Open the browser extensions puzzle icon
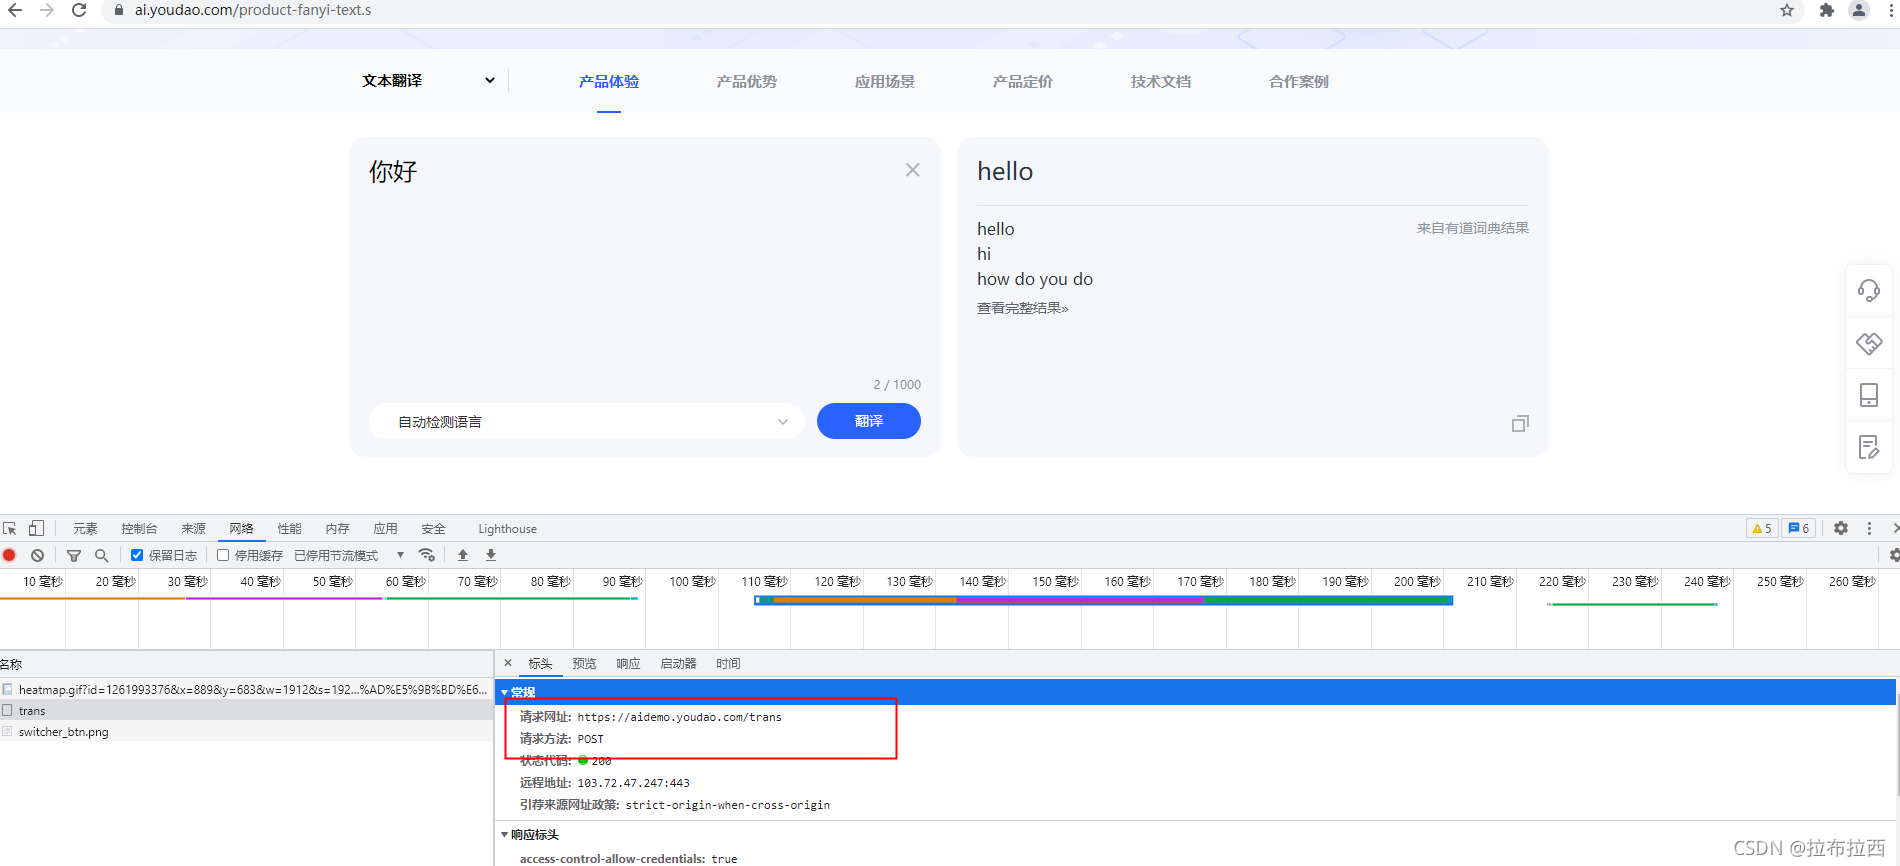1900x866 pixels. pyautogui.click(x=1827, y=10)
